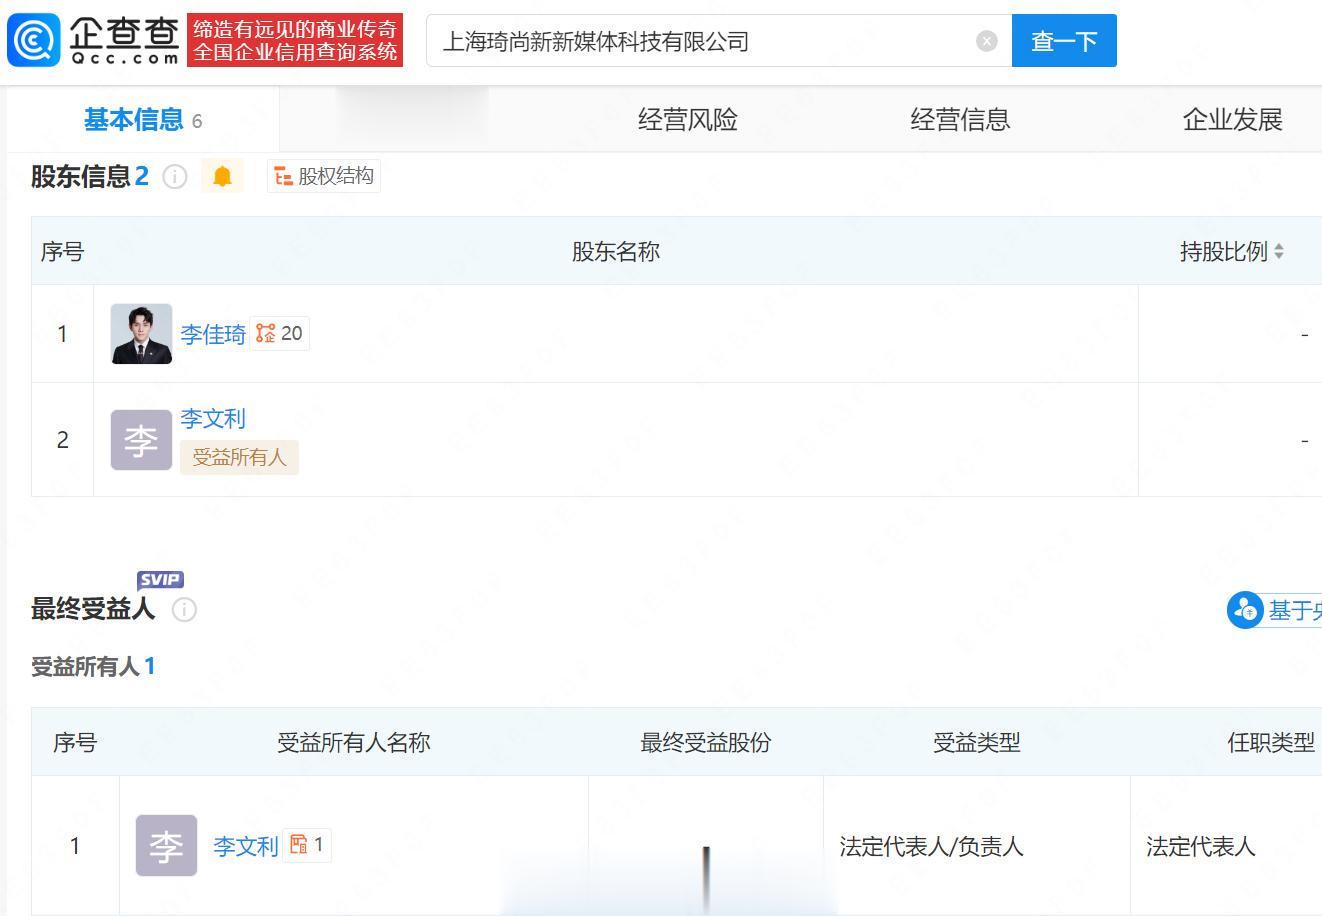Click the 基于 link at right edge

1295,610
